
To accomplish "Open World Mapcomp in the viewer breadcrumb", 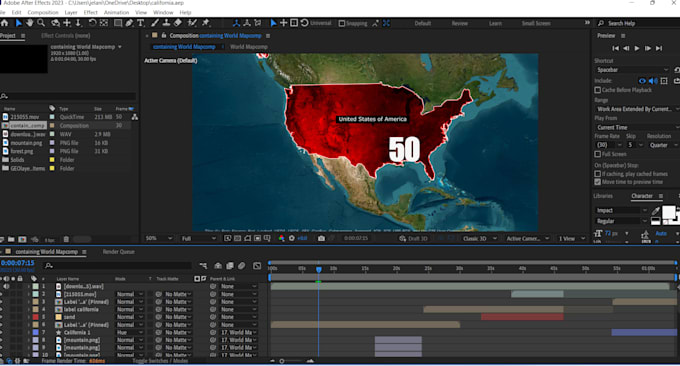I will (x=248, y=46).
